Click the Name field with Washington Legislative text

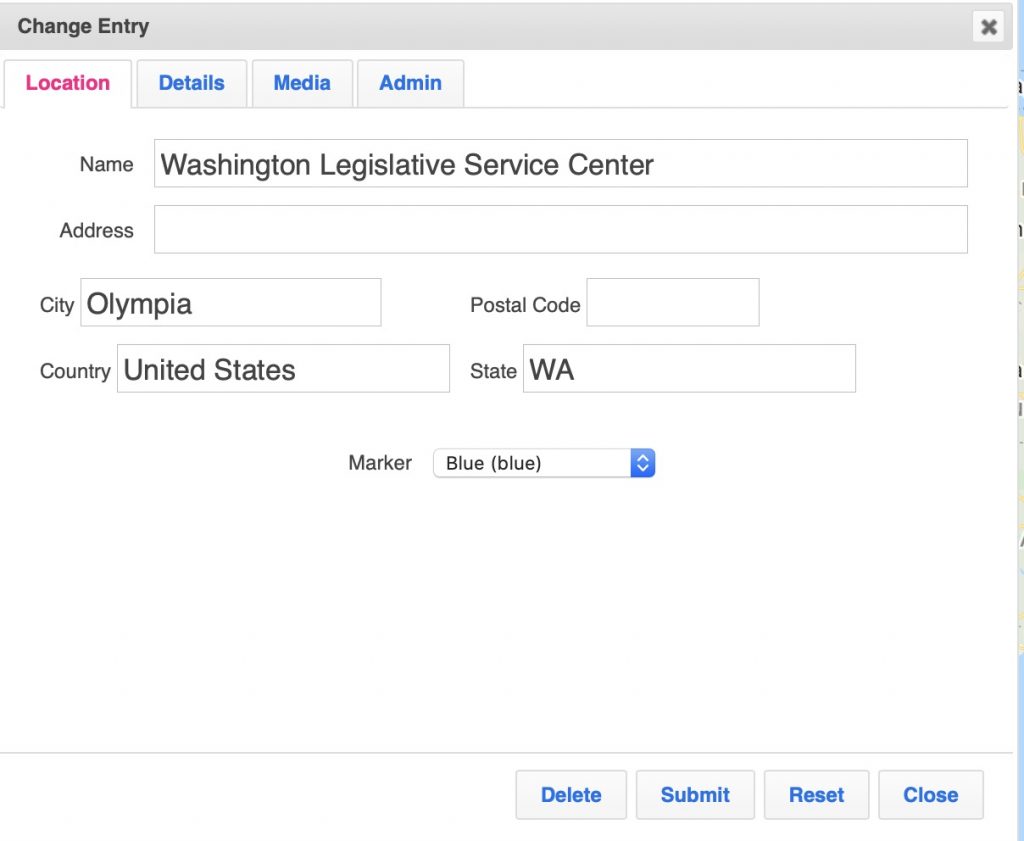560,164
